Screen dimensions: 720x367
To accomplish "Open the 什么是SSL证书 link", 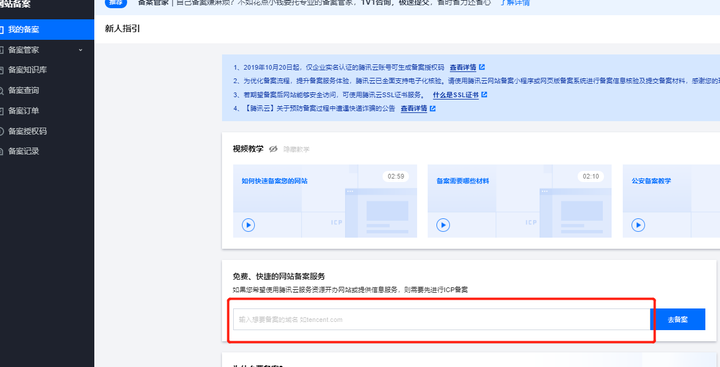I will [456, 95].
